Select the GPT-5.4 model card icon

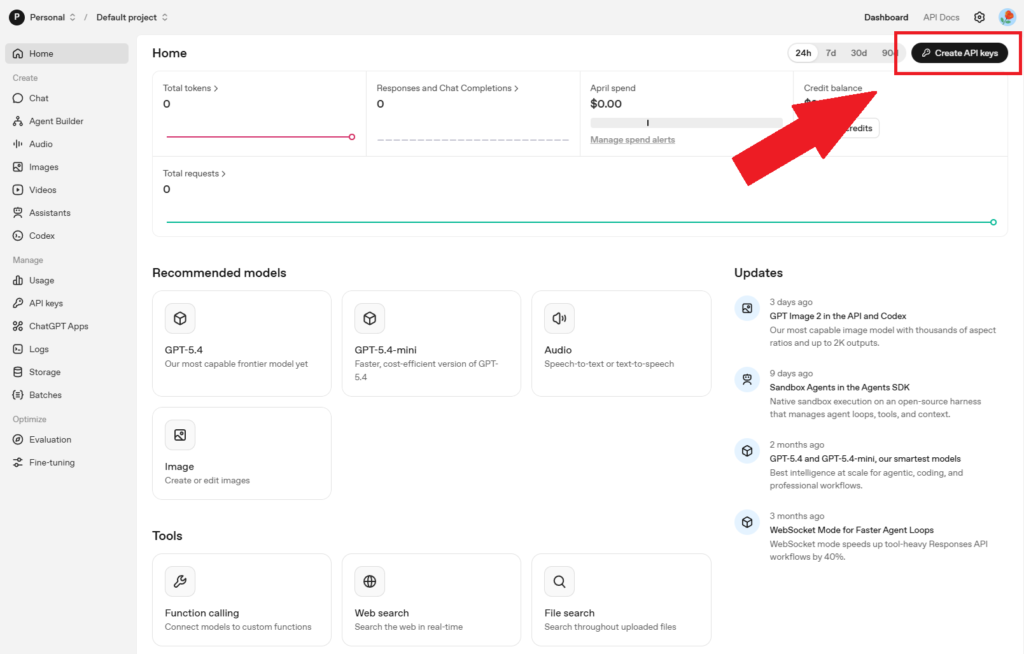(x=180, y=319)
